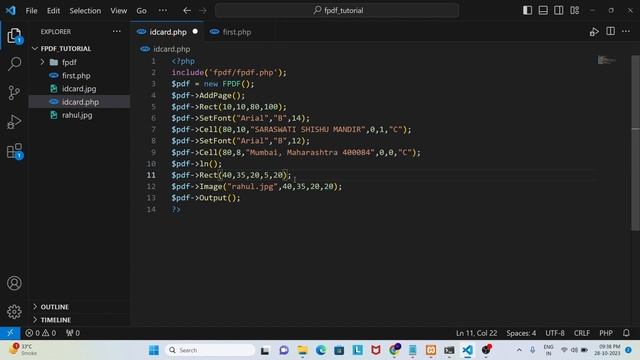Open the remote window indicator in the status bar
This screenshot has height=360, width=640.
coord(10,333)
